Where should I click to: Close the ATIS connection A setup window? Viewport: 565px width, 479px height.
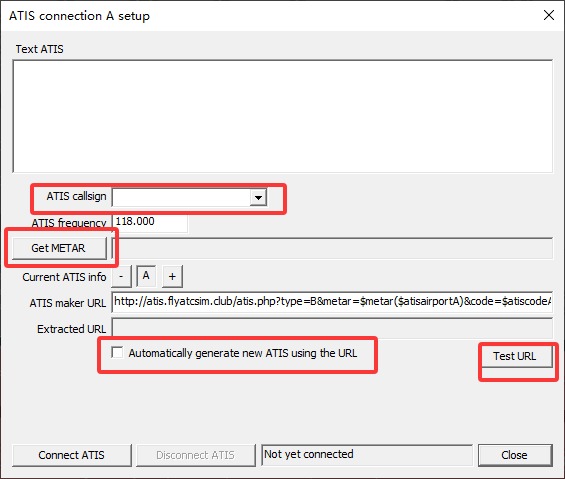(549, 15)
